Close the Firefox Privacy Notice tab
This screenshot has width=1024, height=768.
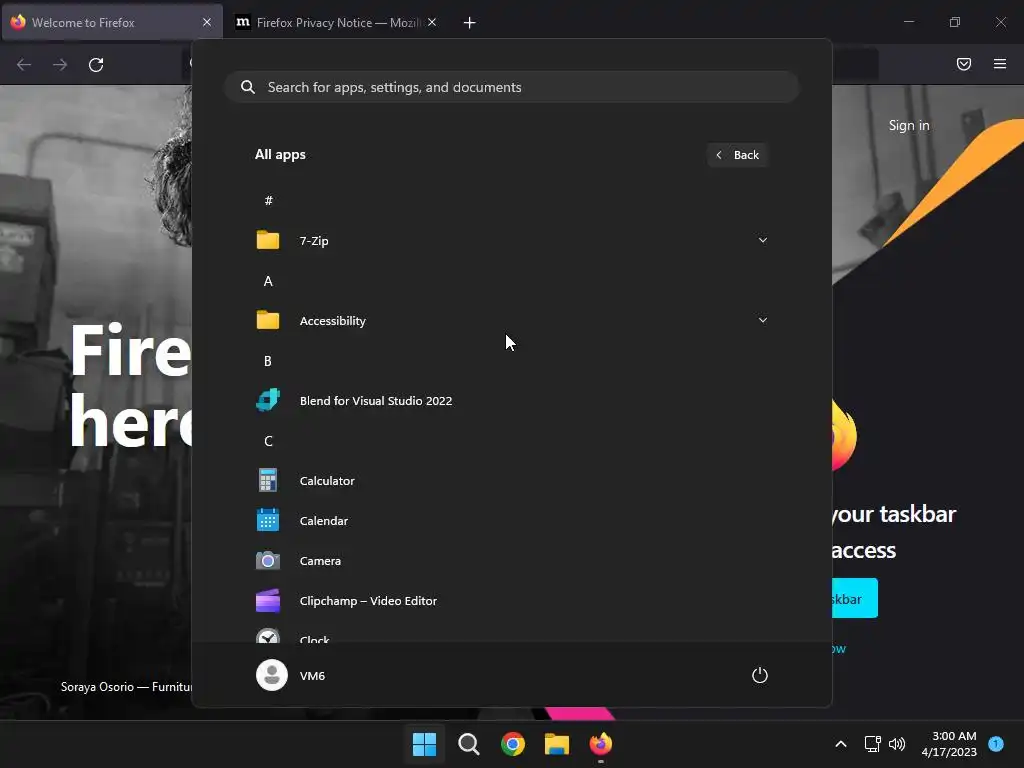(x=432, y=23)
